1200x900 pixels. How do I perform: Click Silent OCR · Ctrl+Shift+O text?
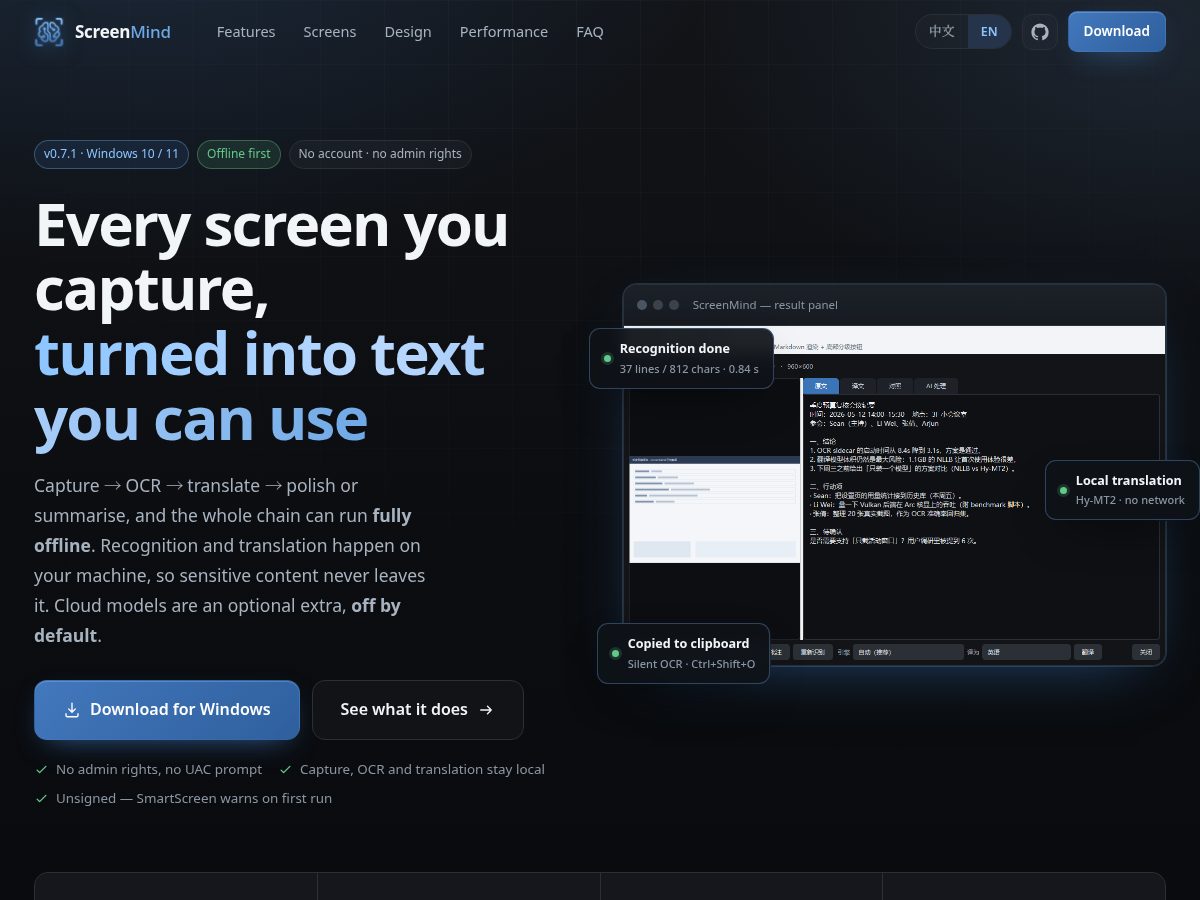[x=692, y=664]
